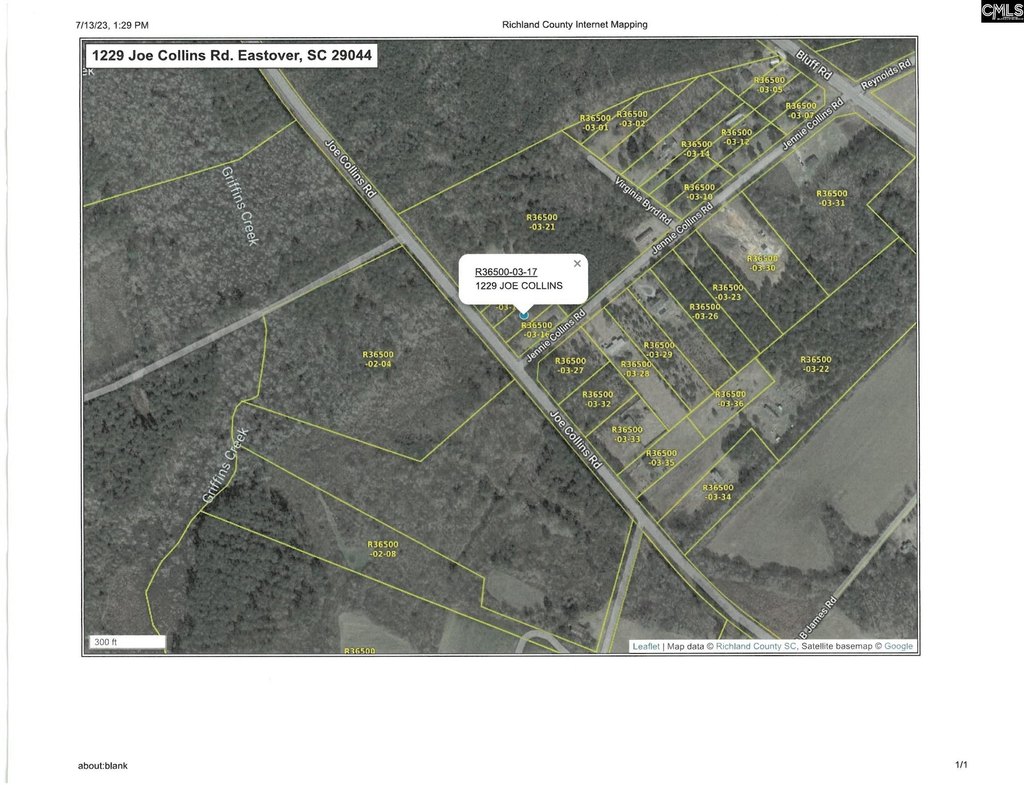Click parcel label R36500-03-31
This screenshot has width=1024, height=791.
coord(832,198)
